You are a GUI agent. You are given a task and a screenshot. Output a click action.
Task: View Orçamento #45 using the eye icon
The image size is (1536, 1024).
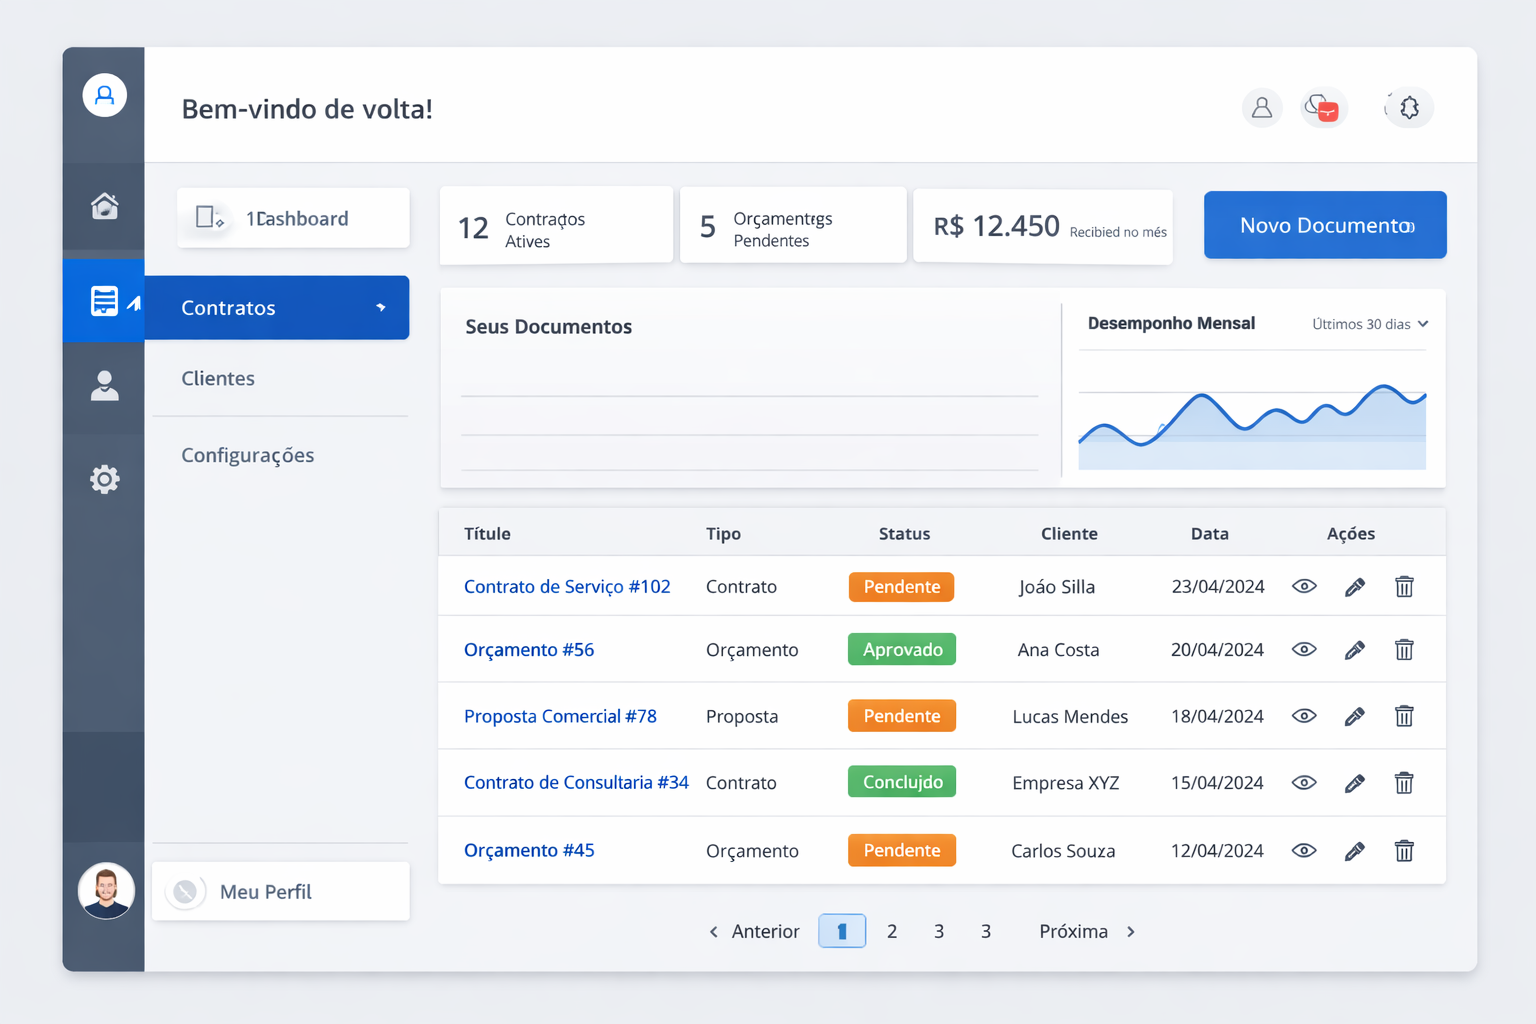(x=1304, y=850)
